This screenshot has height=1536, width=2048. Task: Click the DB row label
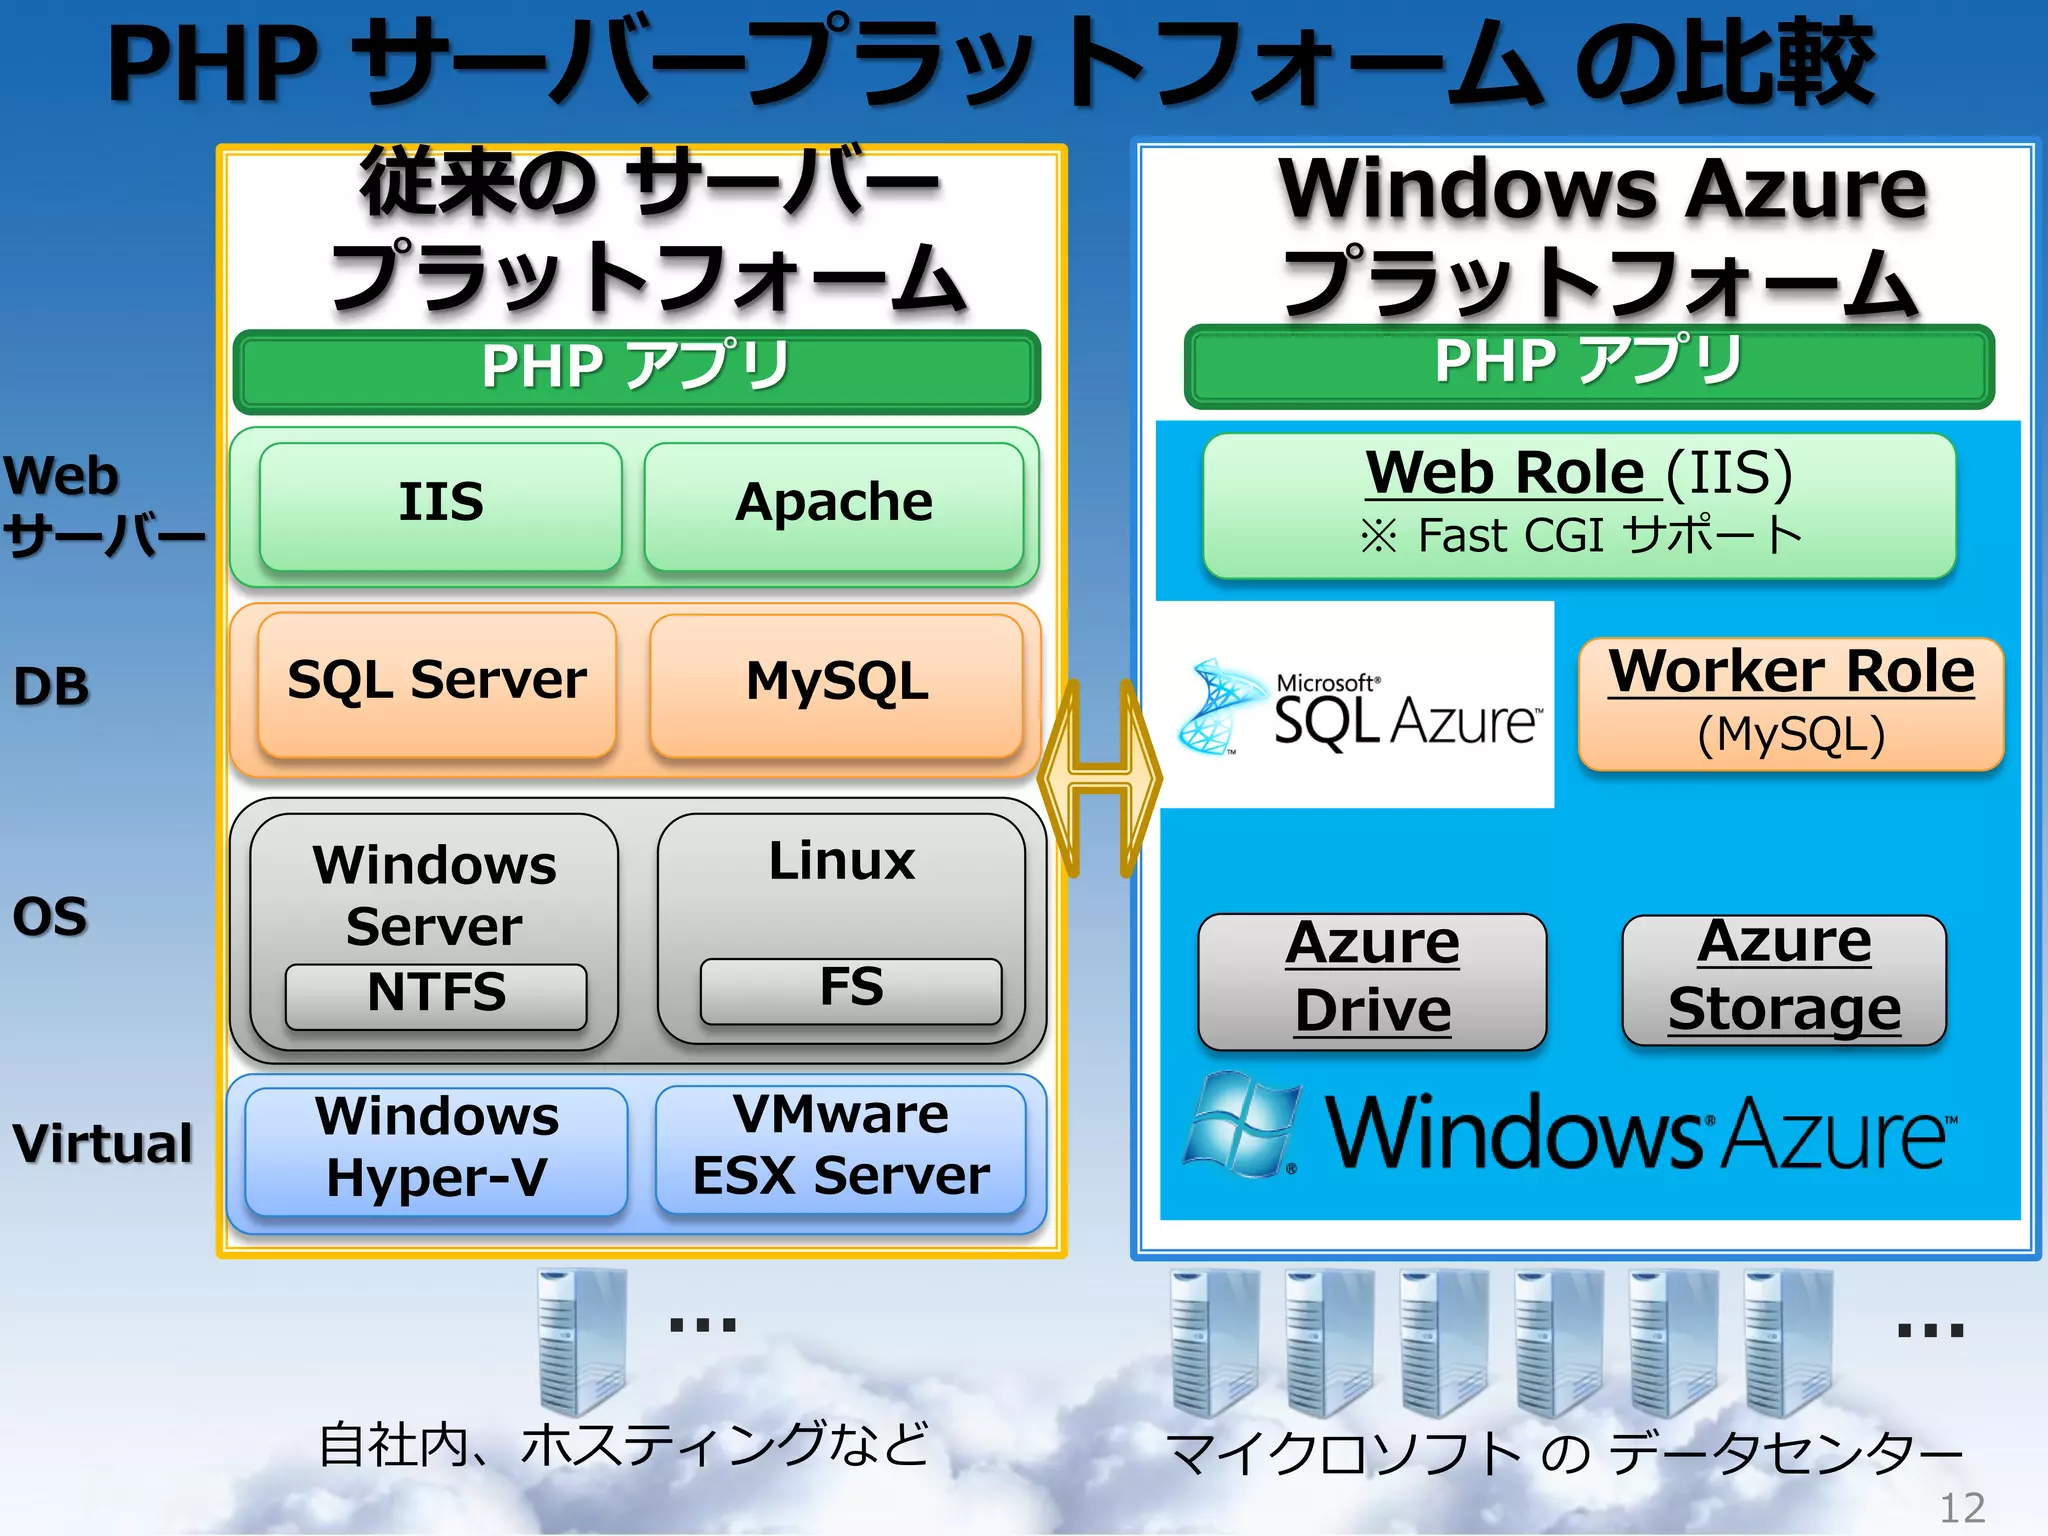point(52,686)
